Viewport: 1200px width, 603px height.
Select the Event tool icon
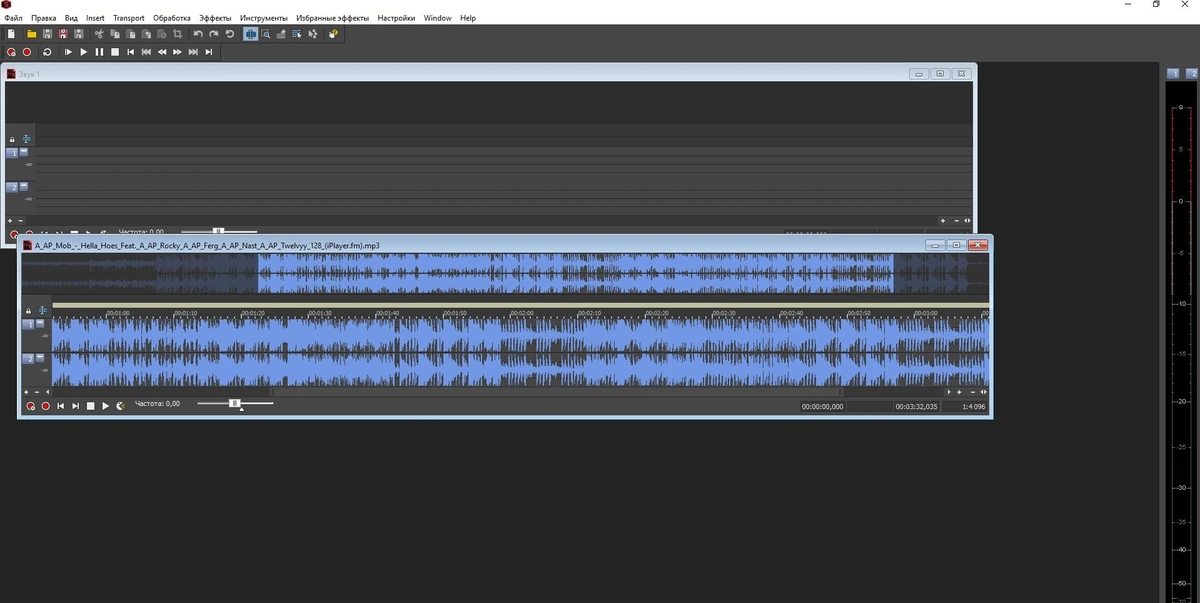coord(297,34)
